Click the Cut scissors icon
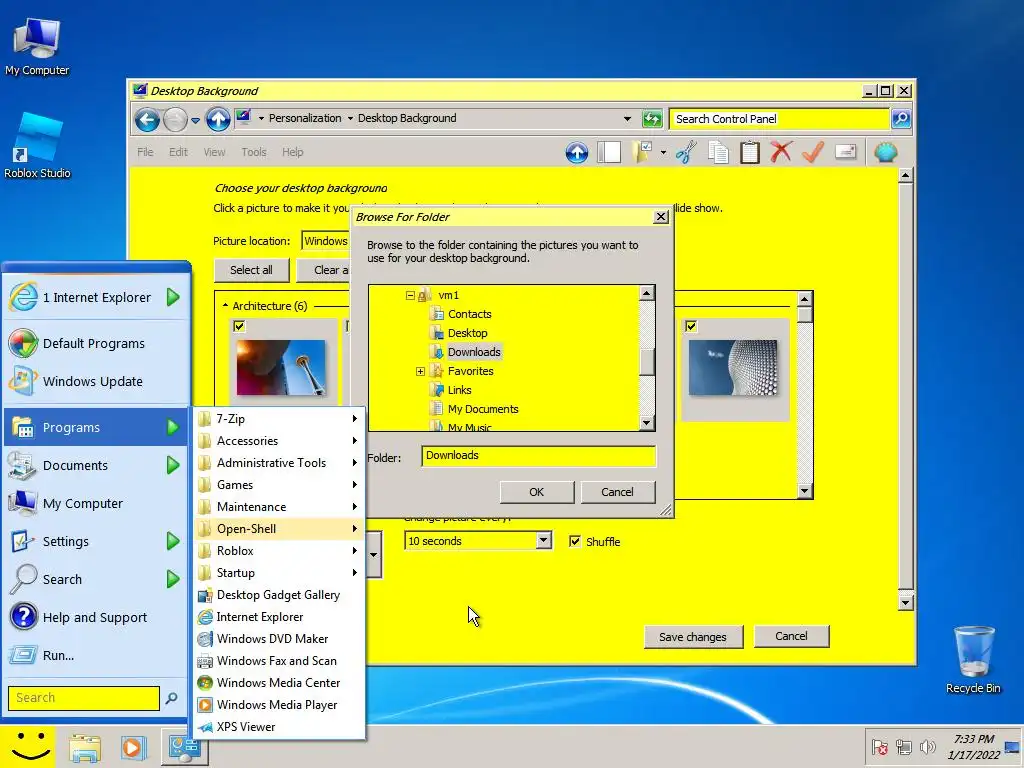The image size is (1024, 768). point(686,153)
